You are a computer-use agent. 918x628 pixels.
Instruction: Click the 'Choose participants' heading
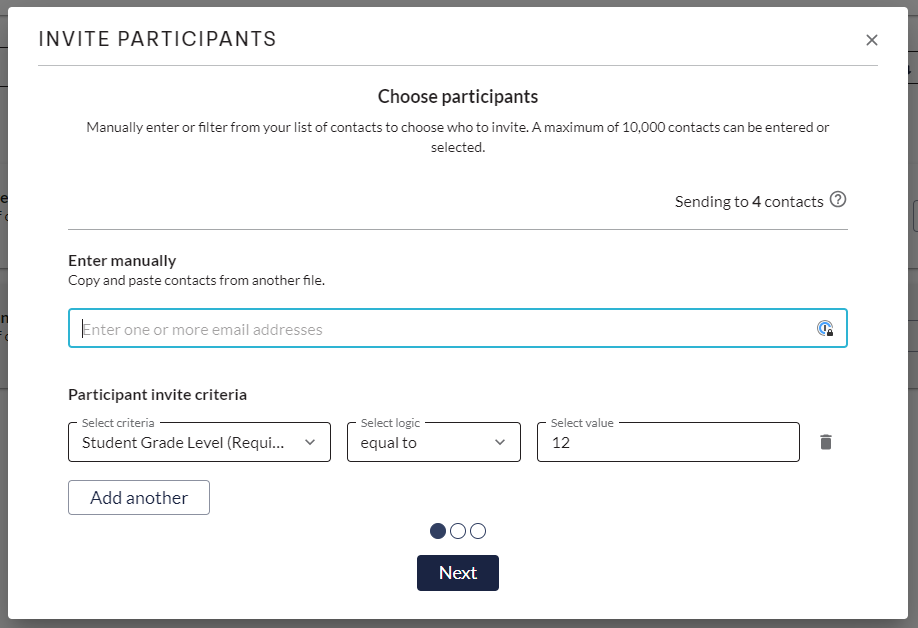coord(458,96)
